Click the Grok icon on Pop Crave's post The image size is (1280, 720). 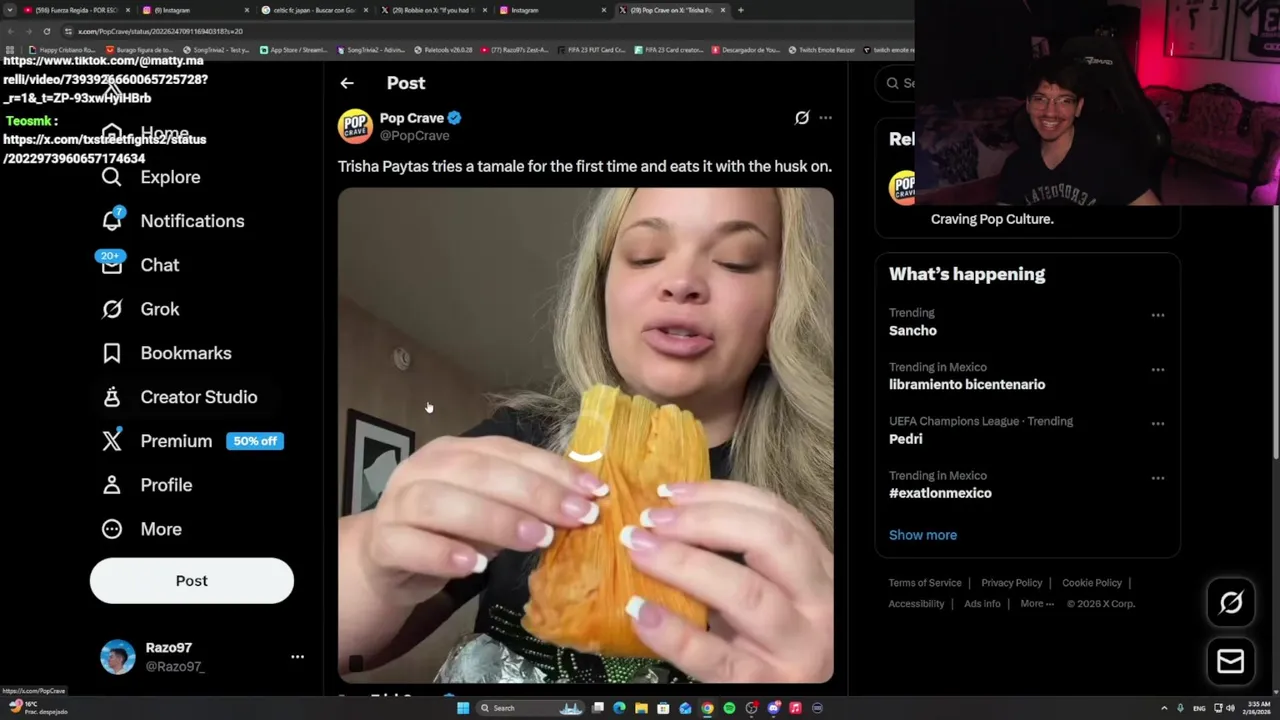point(801,118)
